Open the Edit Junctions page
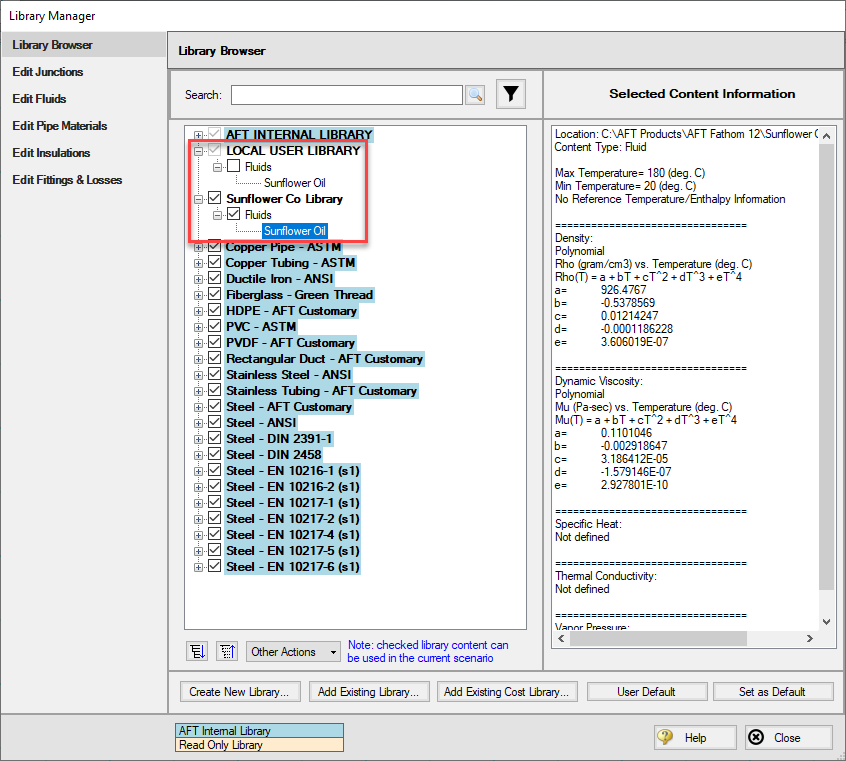This screenshot has height=761, width=846. (48, 72)
